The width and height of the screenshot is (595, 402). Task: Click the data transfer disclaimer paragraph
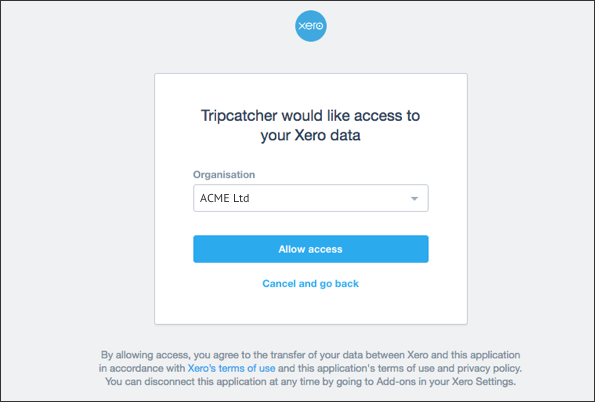(310, 368)
